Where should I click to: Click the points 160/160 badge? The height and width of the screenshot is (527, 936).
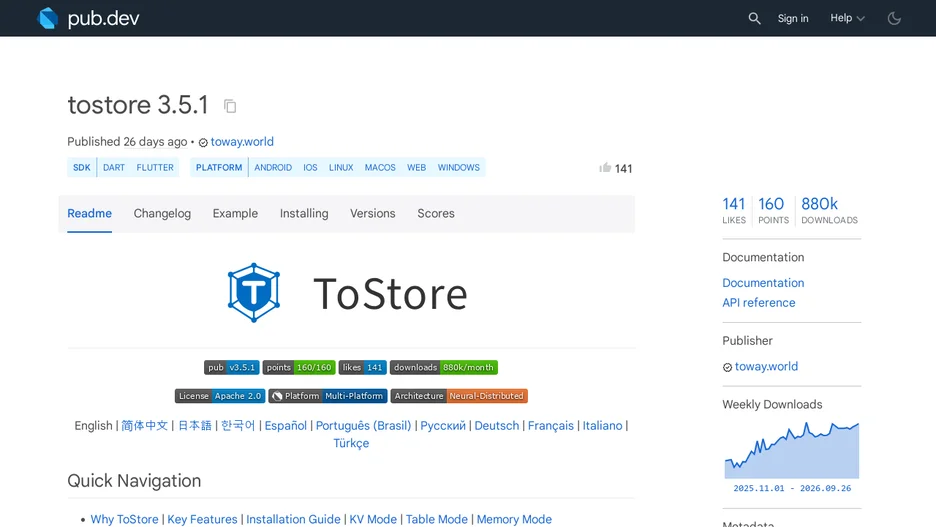point(299,368)
